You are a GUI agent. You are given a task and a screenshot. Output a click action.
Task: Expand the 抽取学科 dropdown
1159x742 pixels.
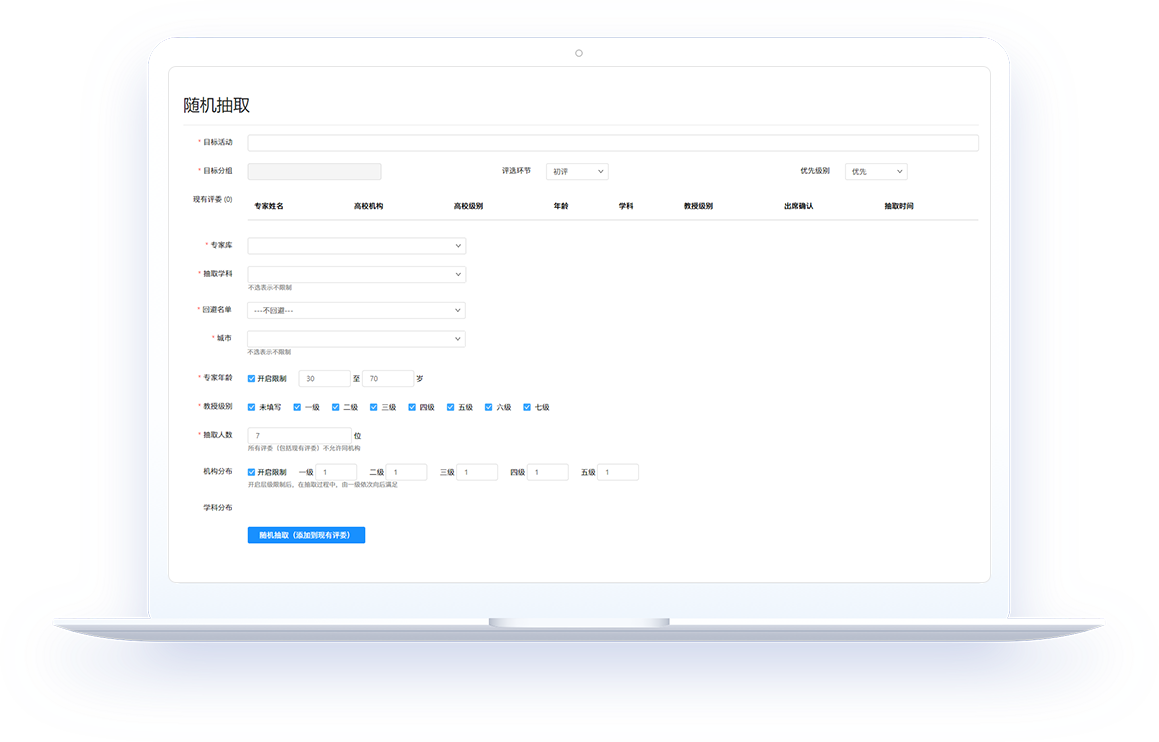coord(356,274)
